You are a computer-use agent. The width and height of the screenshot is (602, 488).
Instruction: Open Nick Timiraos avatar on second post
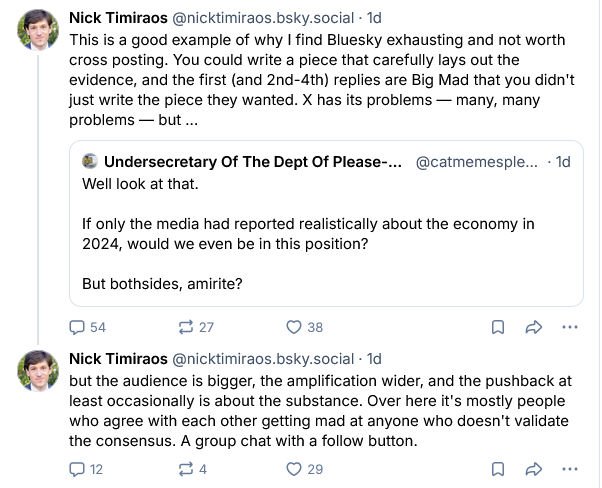pos(38,374)
